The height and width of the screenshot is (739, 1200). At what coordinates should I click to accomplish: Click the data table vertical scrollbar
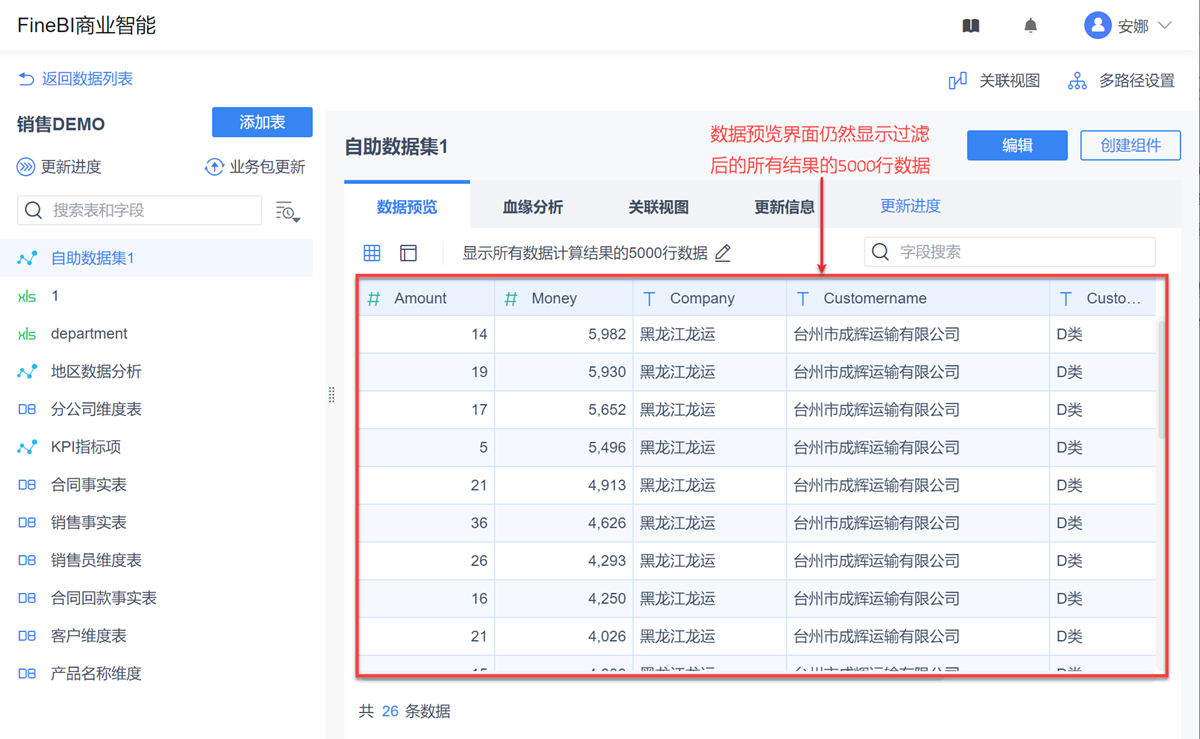coord(1161,380)
